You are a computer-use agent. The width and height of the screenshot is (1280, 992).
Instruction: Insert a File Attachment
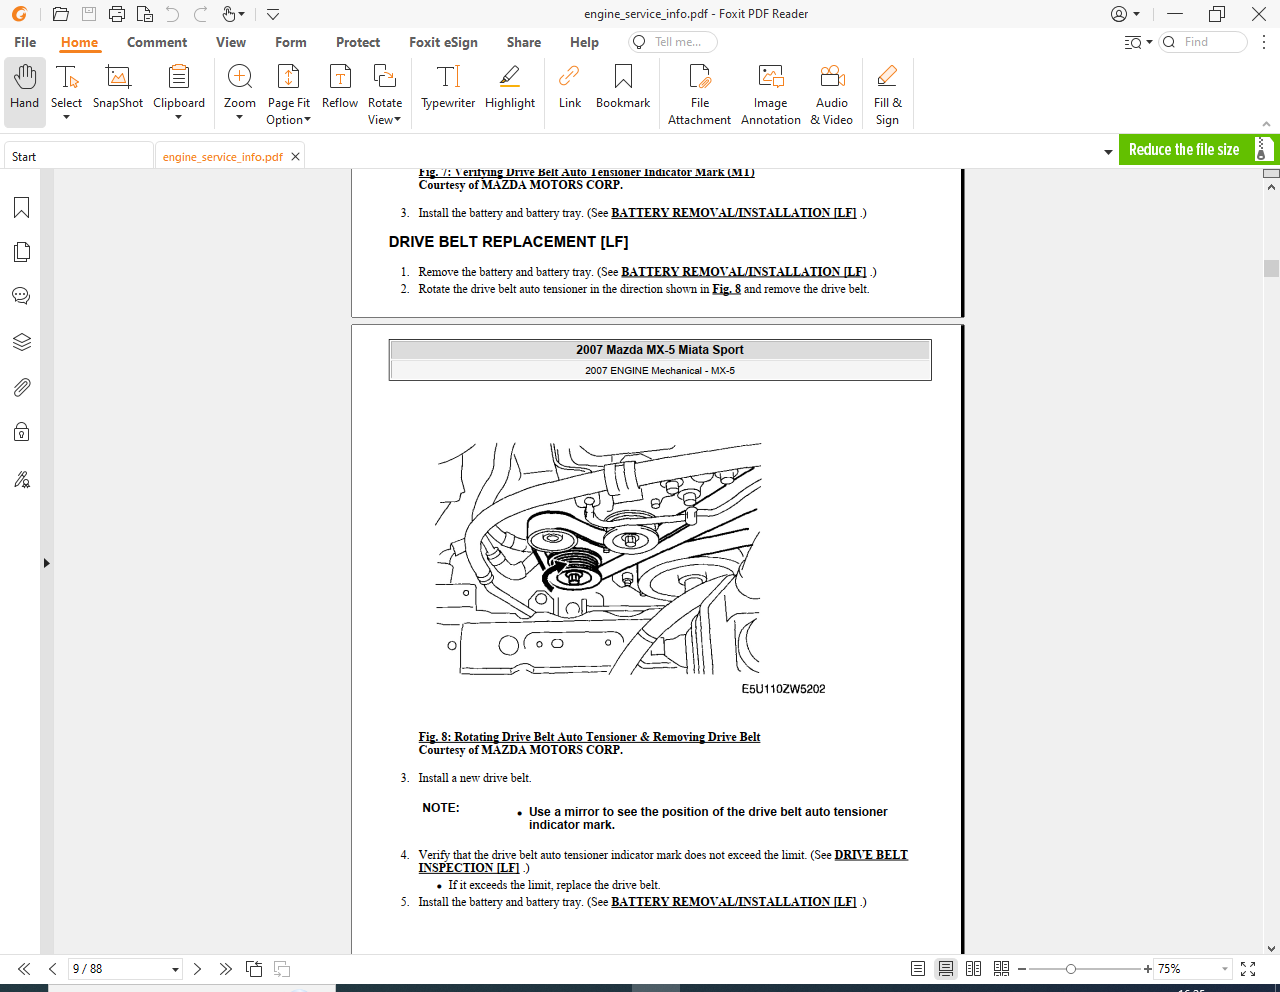699,94
